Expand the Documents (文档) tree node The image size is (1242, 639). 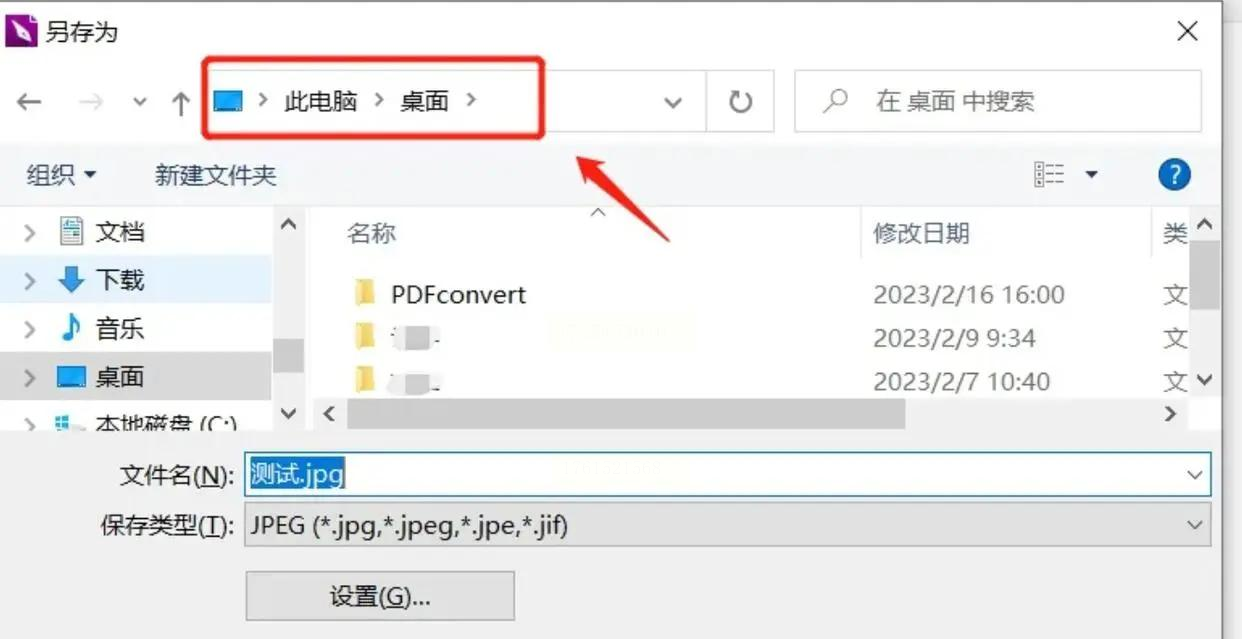tap(30, 233)
